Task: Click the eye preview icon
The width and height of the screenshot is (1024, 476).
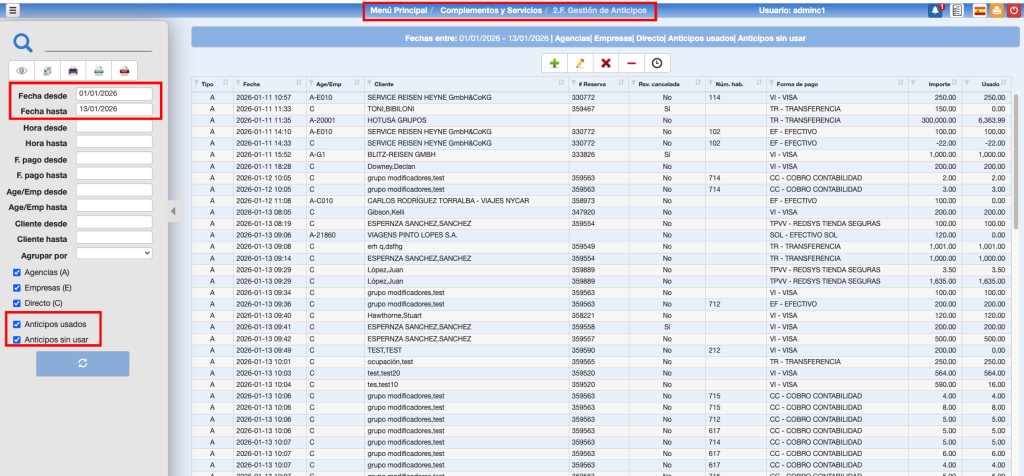Action: (23, 70)
